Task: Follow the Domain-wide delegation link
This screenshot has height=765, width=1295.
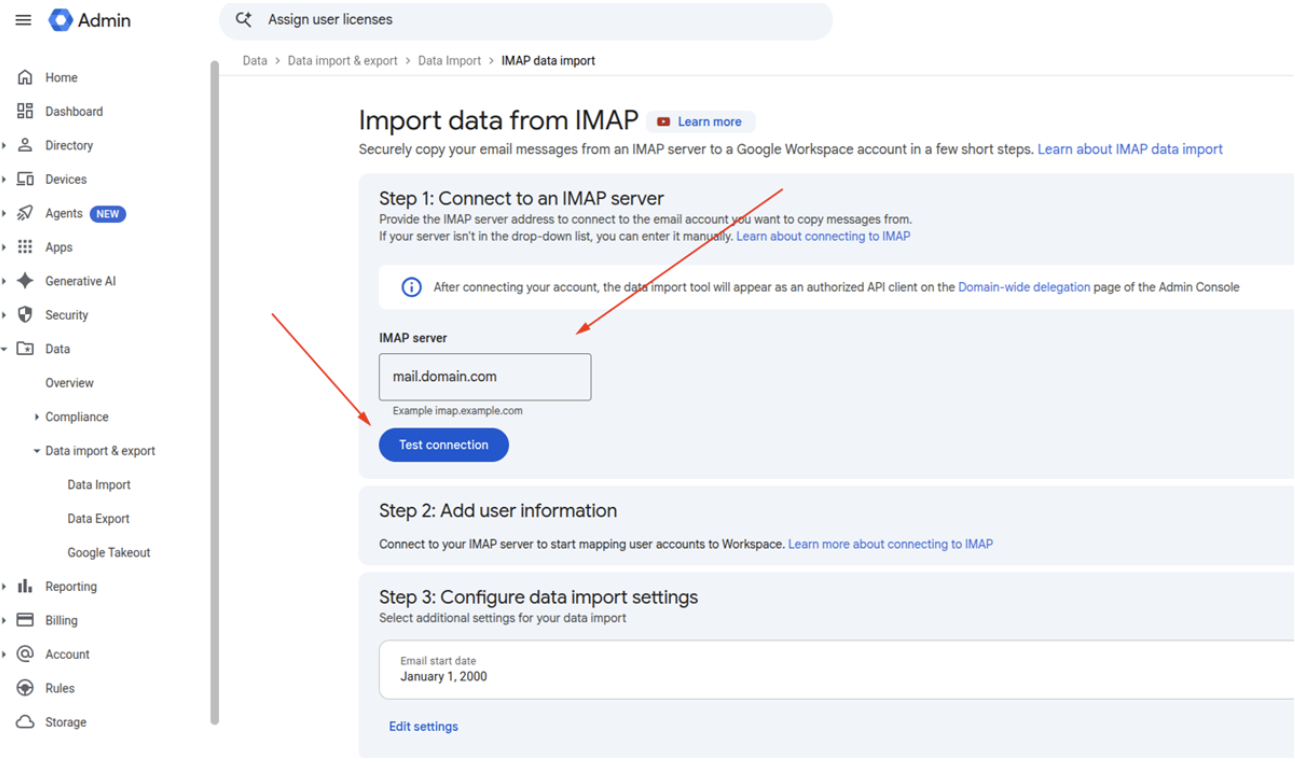Action: click(1024, 287)
